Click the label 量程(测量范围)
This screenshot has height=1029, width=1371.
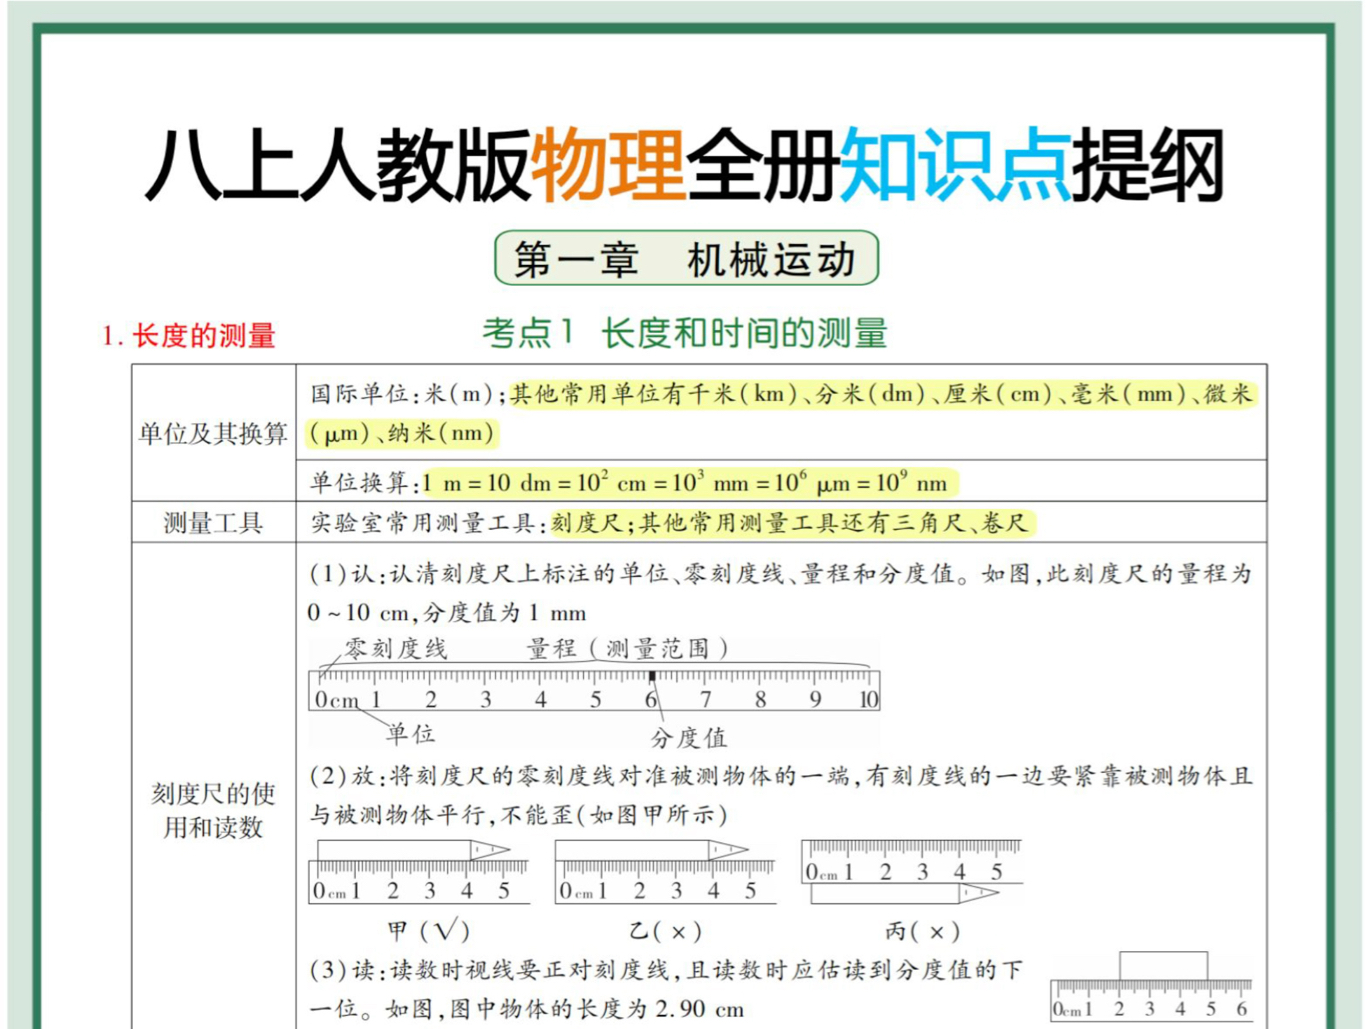pyautogui.click(x=627, y=649)
